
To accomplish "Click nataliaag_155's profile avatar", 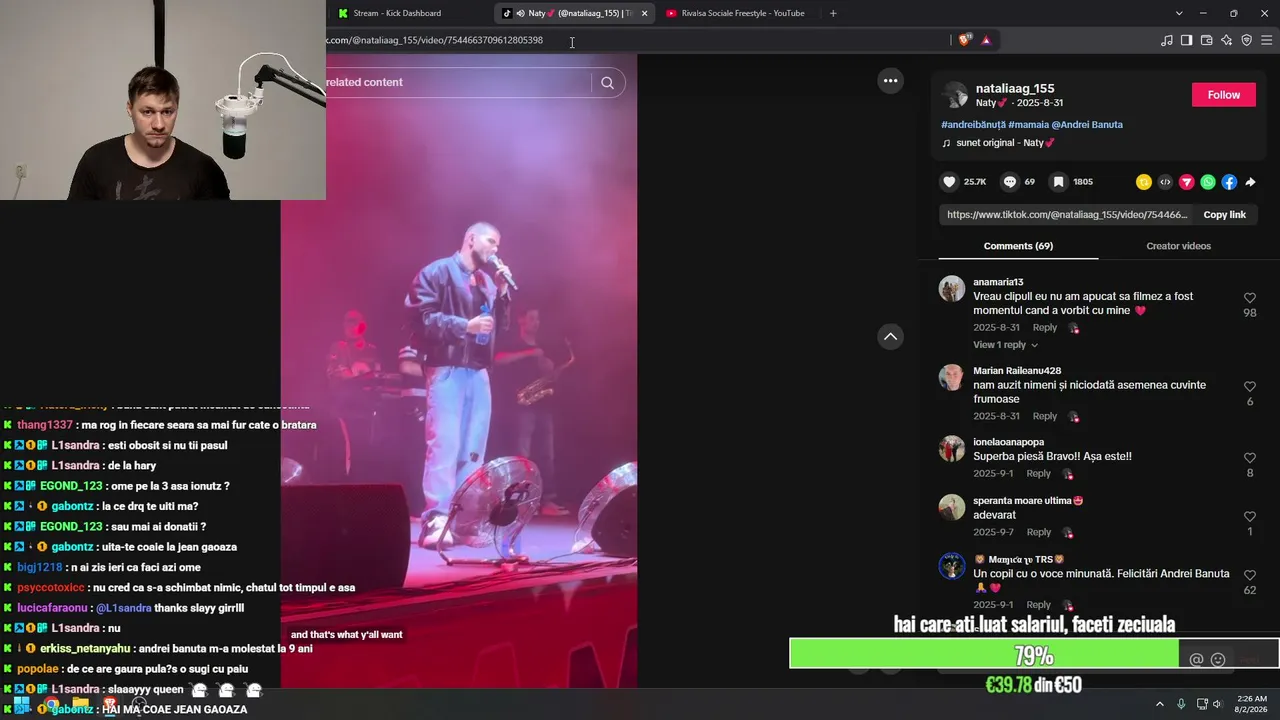I will [954, 95].
